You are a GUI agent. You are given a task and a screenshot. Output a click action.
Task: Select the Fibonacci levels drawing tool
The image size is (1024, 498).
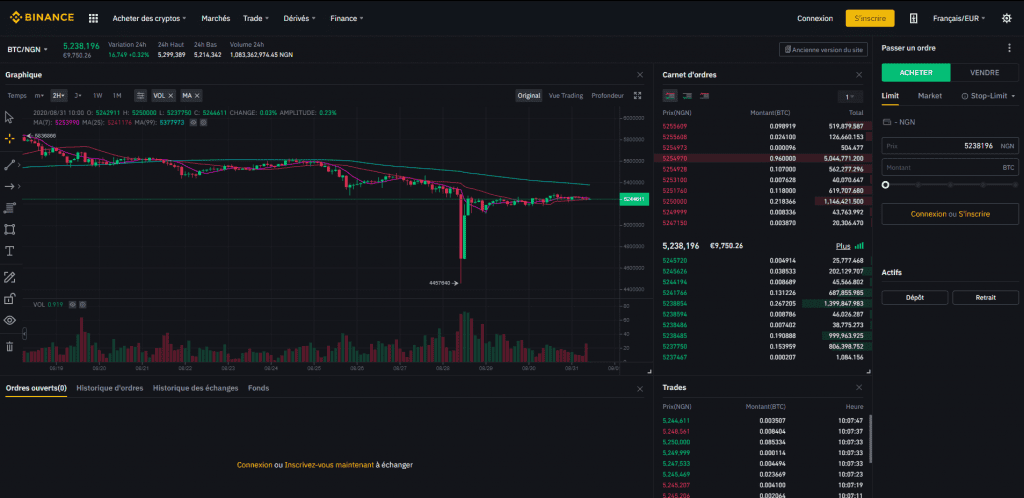tap(9, 208)
